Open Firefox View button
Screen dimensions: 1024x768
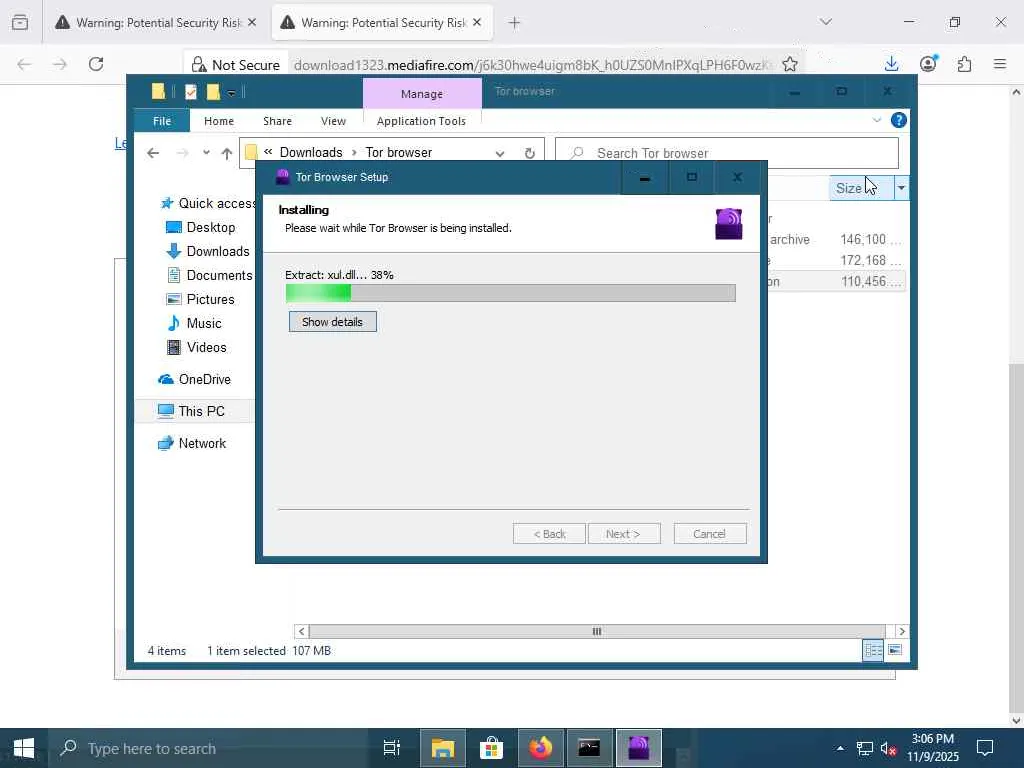[20, 23]
